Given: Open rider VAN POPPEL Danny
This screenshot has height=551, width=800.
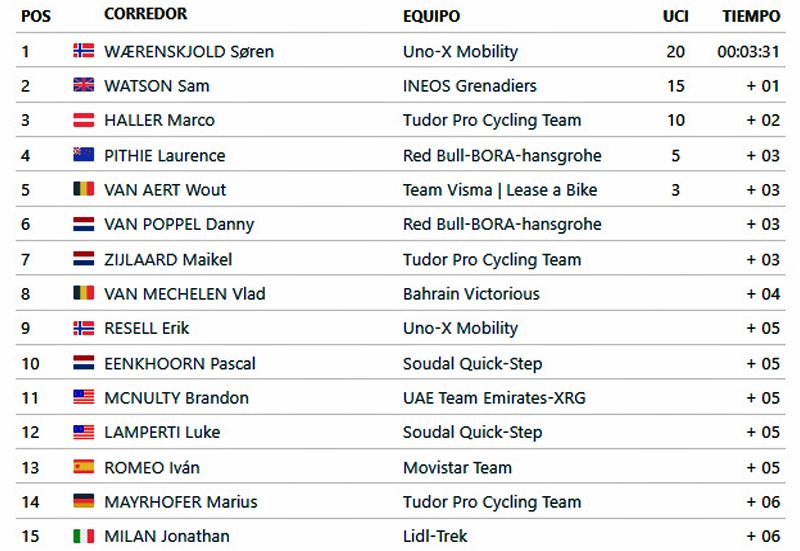Looking at the screenshot, I should pos(179,224).
